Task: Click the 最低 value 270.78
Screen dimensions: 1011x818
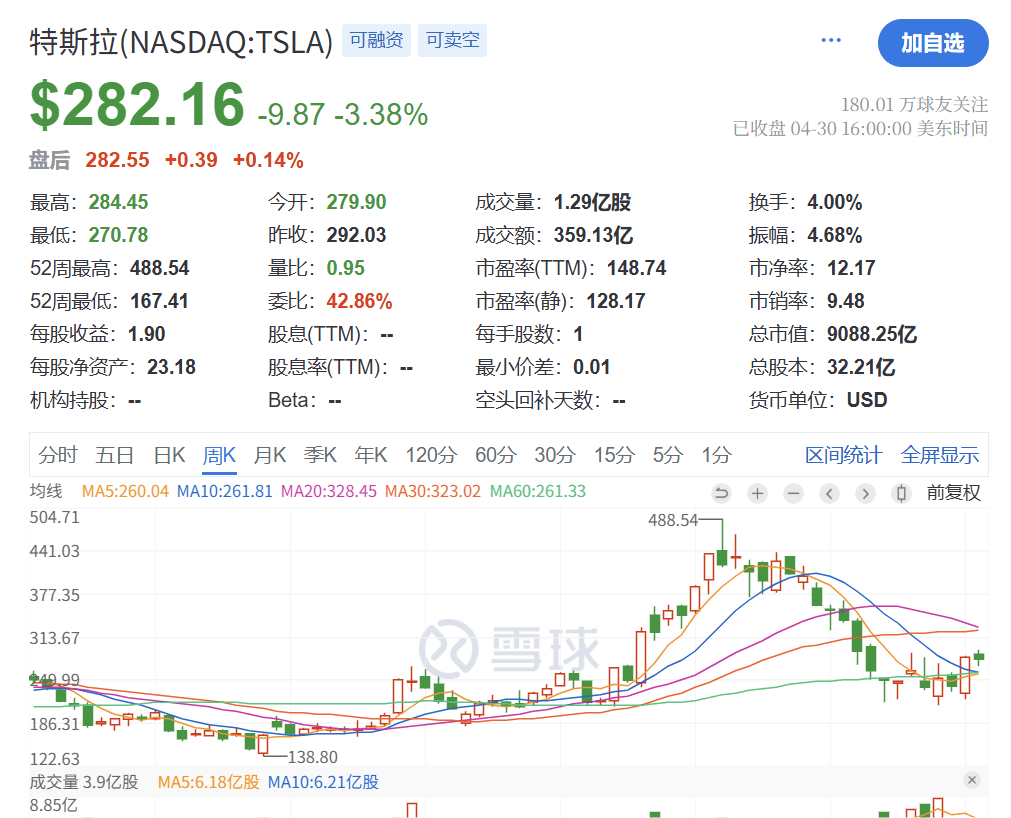Action: click(118, 235)
